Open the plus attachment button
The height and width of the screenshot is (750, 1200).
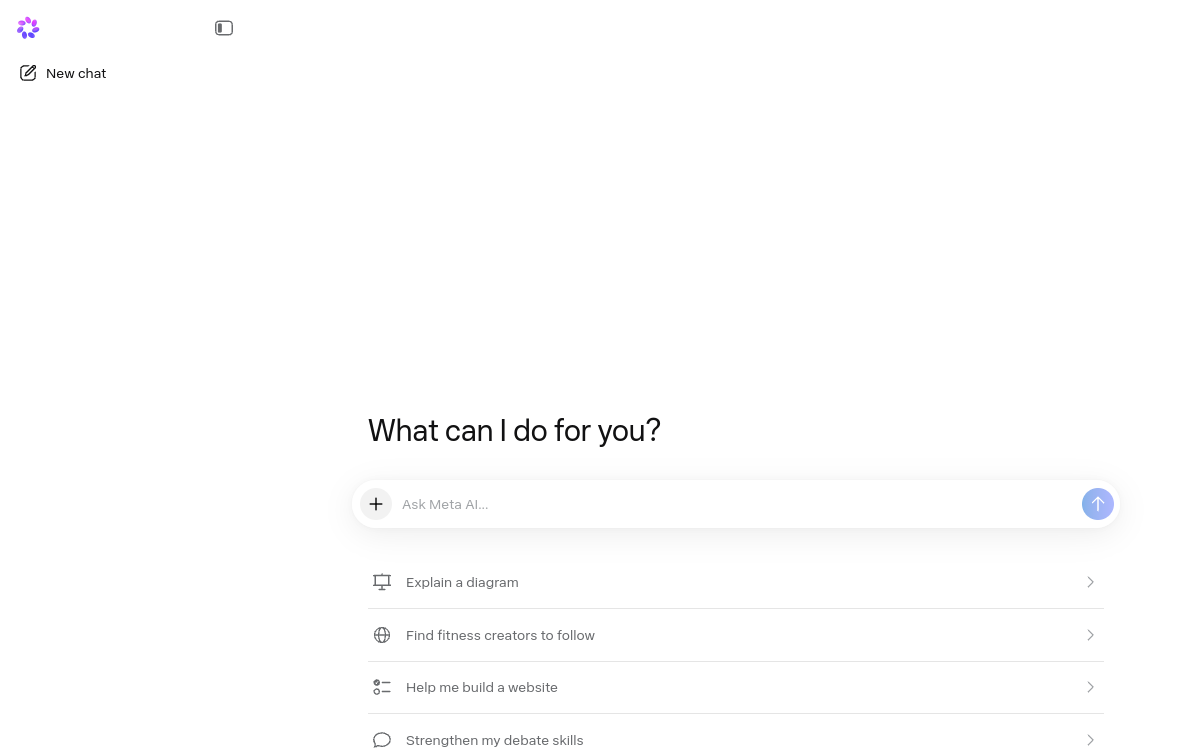376,504
